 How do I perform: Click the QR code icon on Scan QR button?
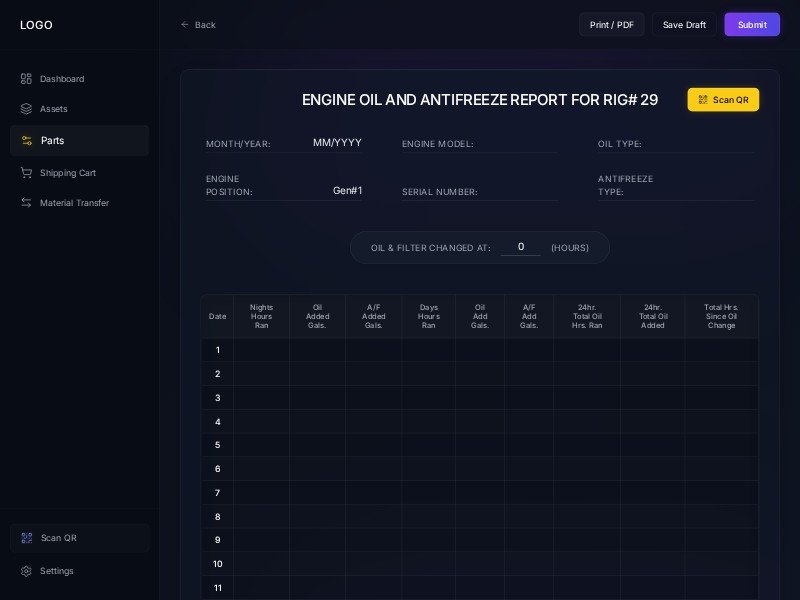(x=703, y=99)
